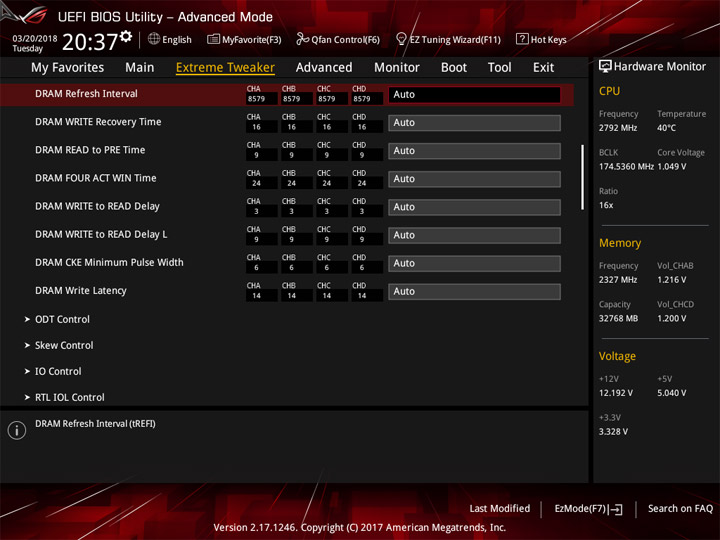This screenshot has width=720, height=540.
Task: Click the globe language icon
Action: [154, 39]
